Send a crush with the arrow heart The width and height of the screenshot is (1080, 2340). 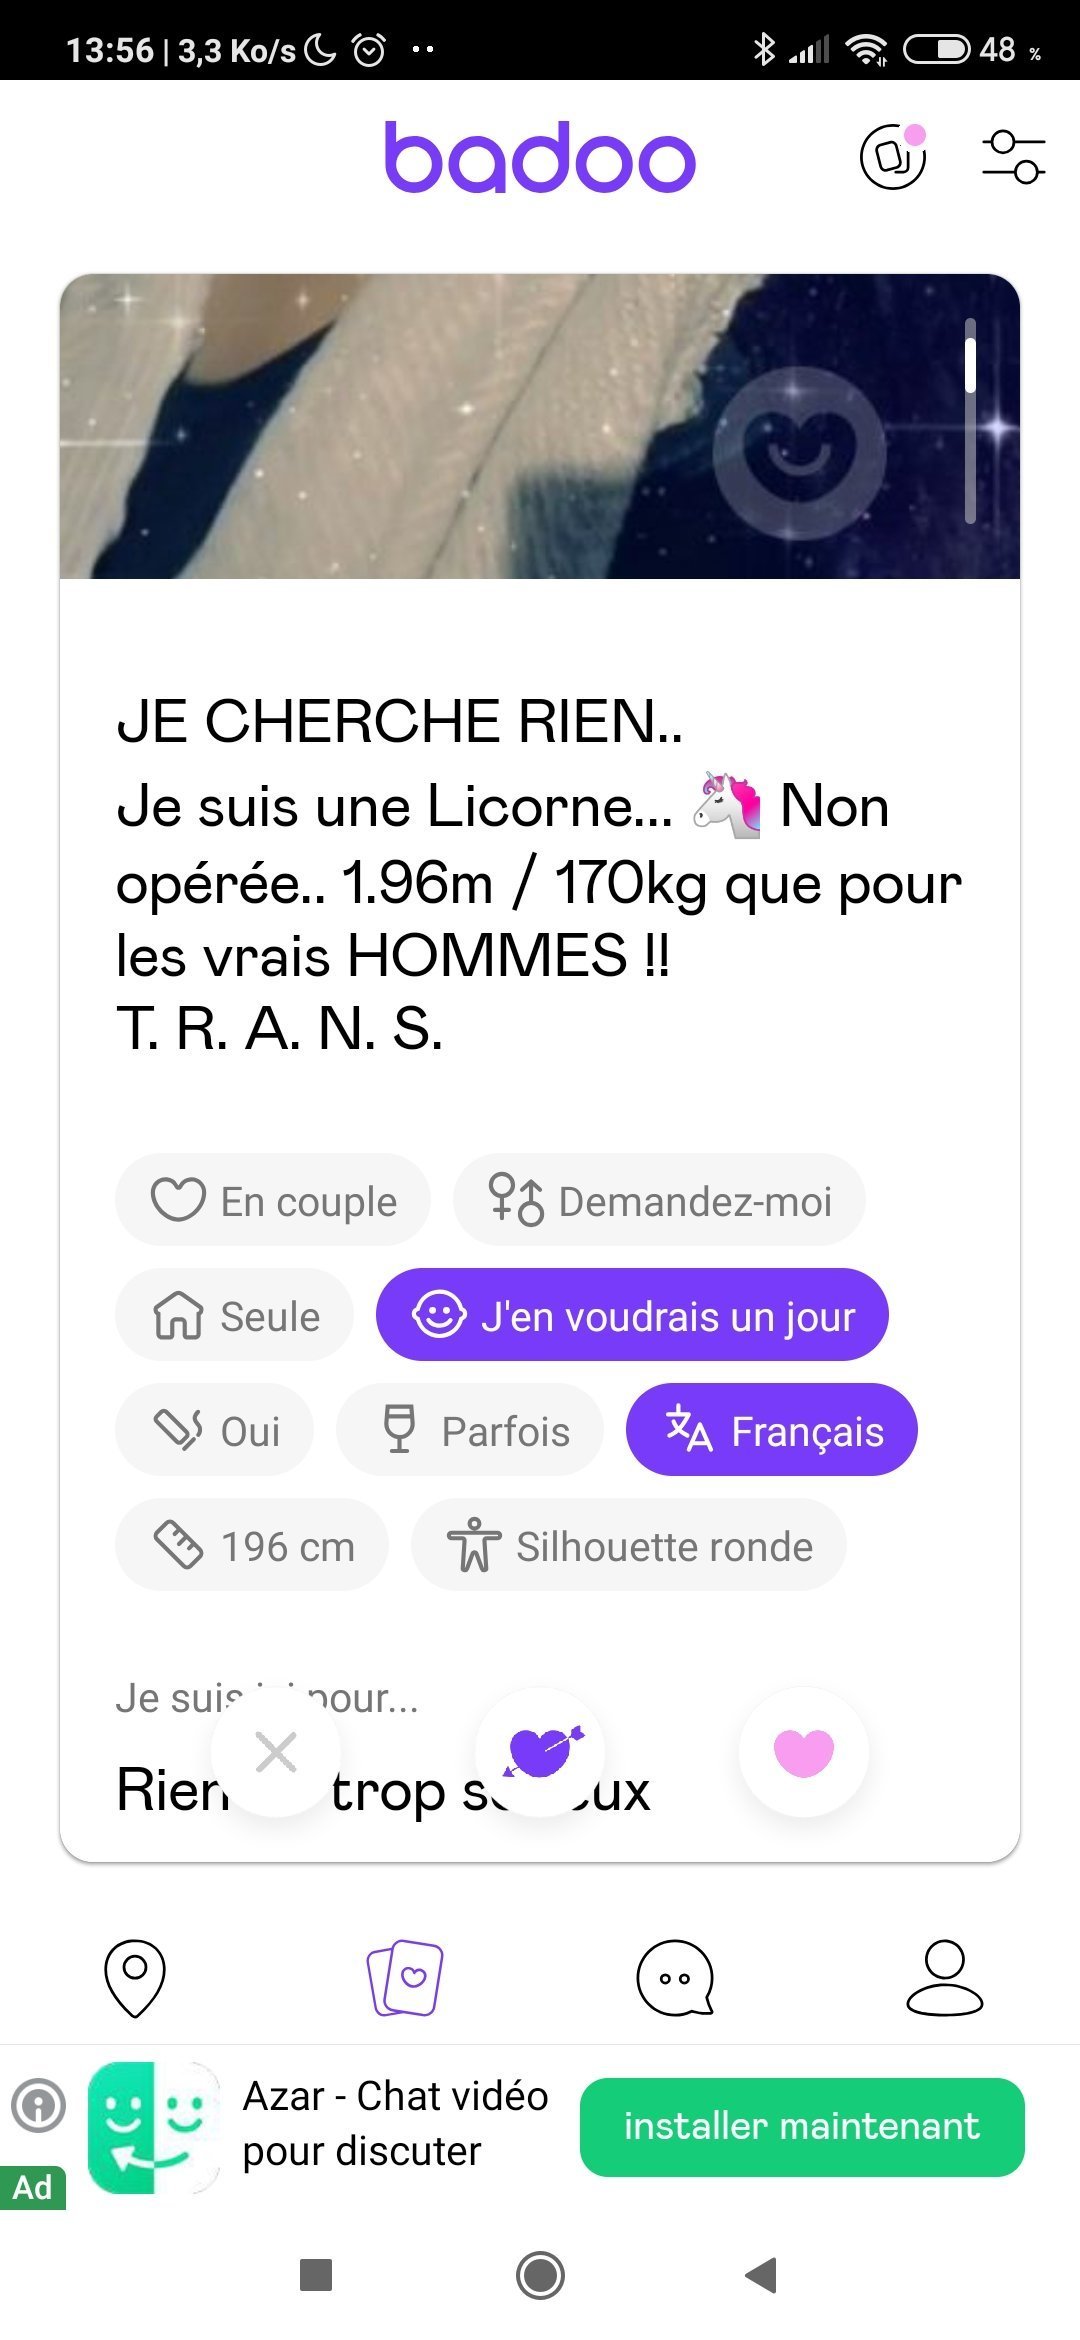(540, 1752)
